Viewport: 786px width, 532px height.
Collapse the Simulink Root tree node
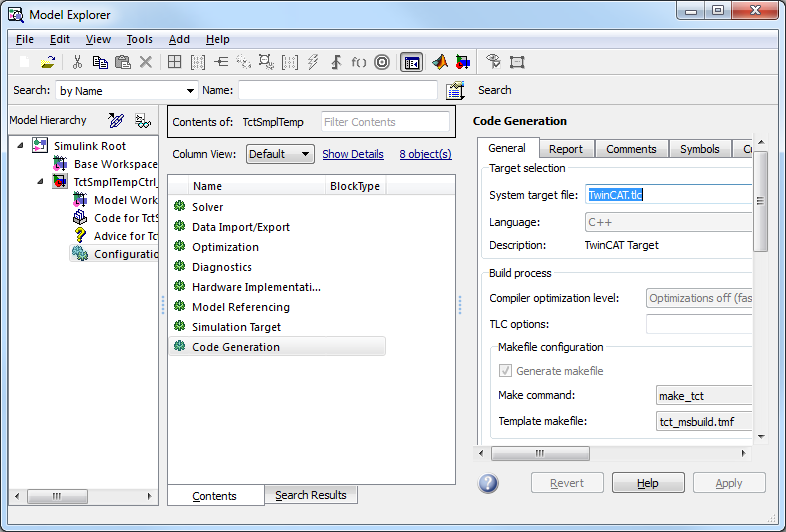click(x=20, y=145)
